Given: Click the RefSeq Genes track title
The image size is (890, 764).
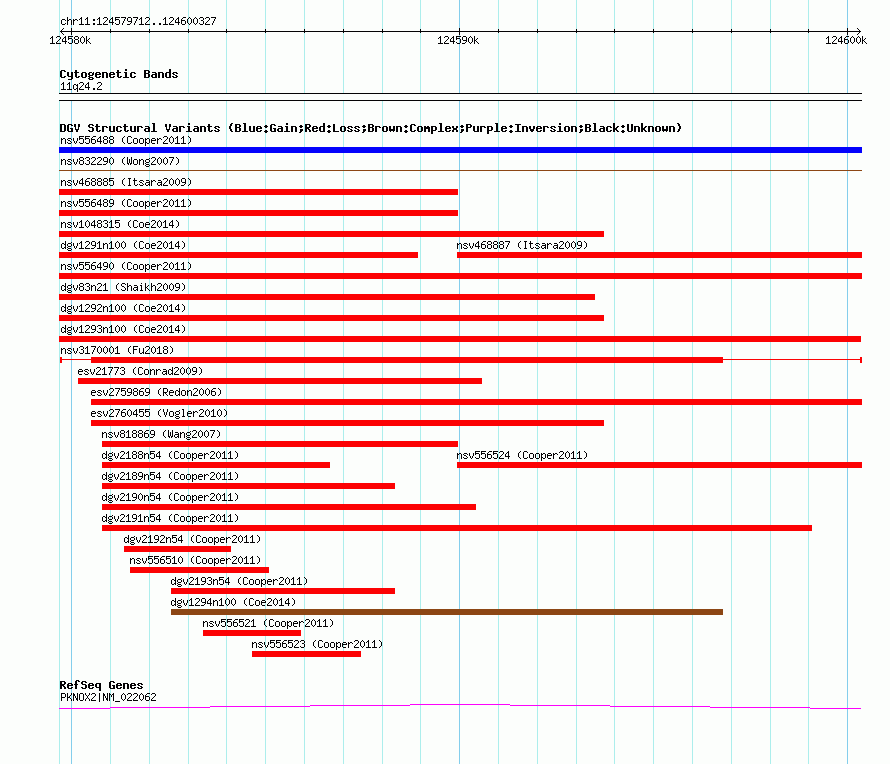Looking at the screenshot, I should click(x=101, y=685).
